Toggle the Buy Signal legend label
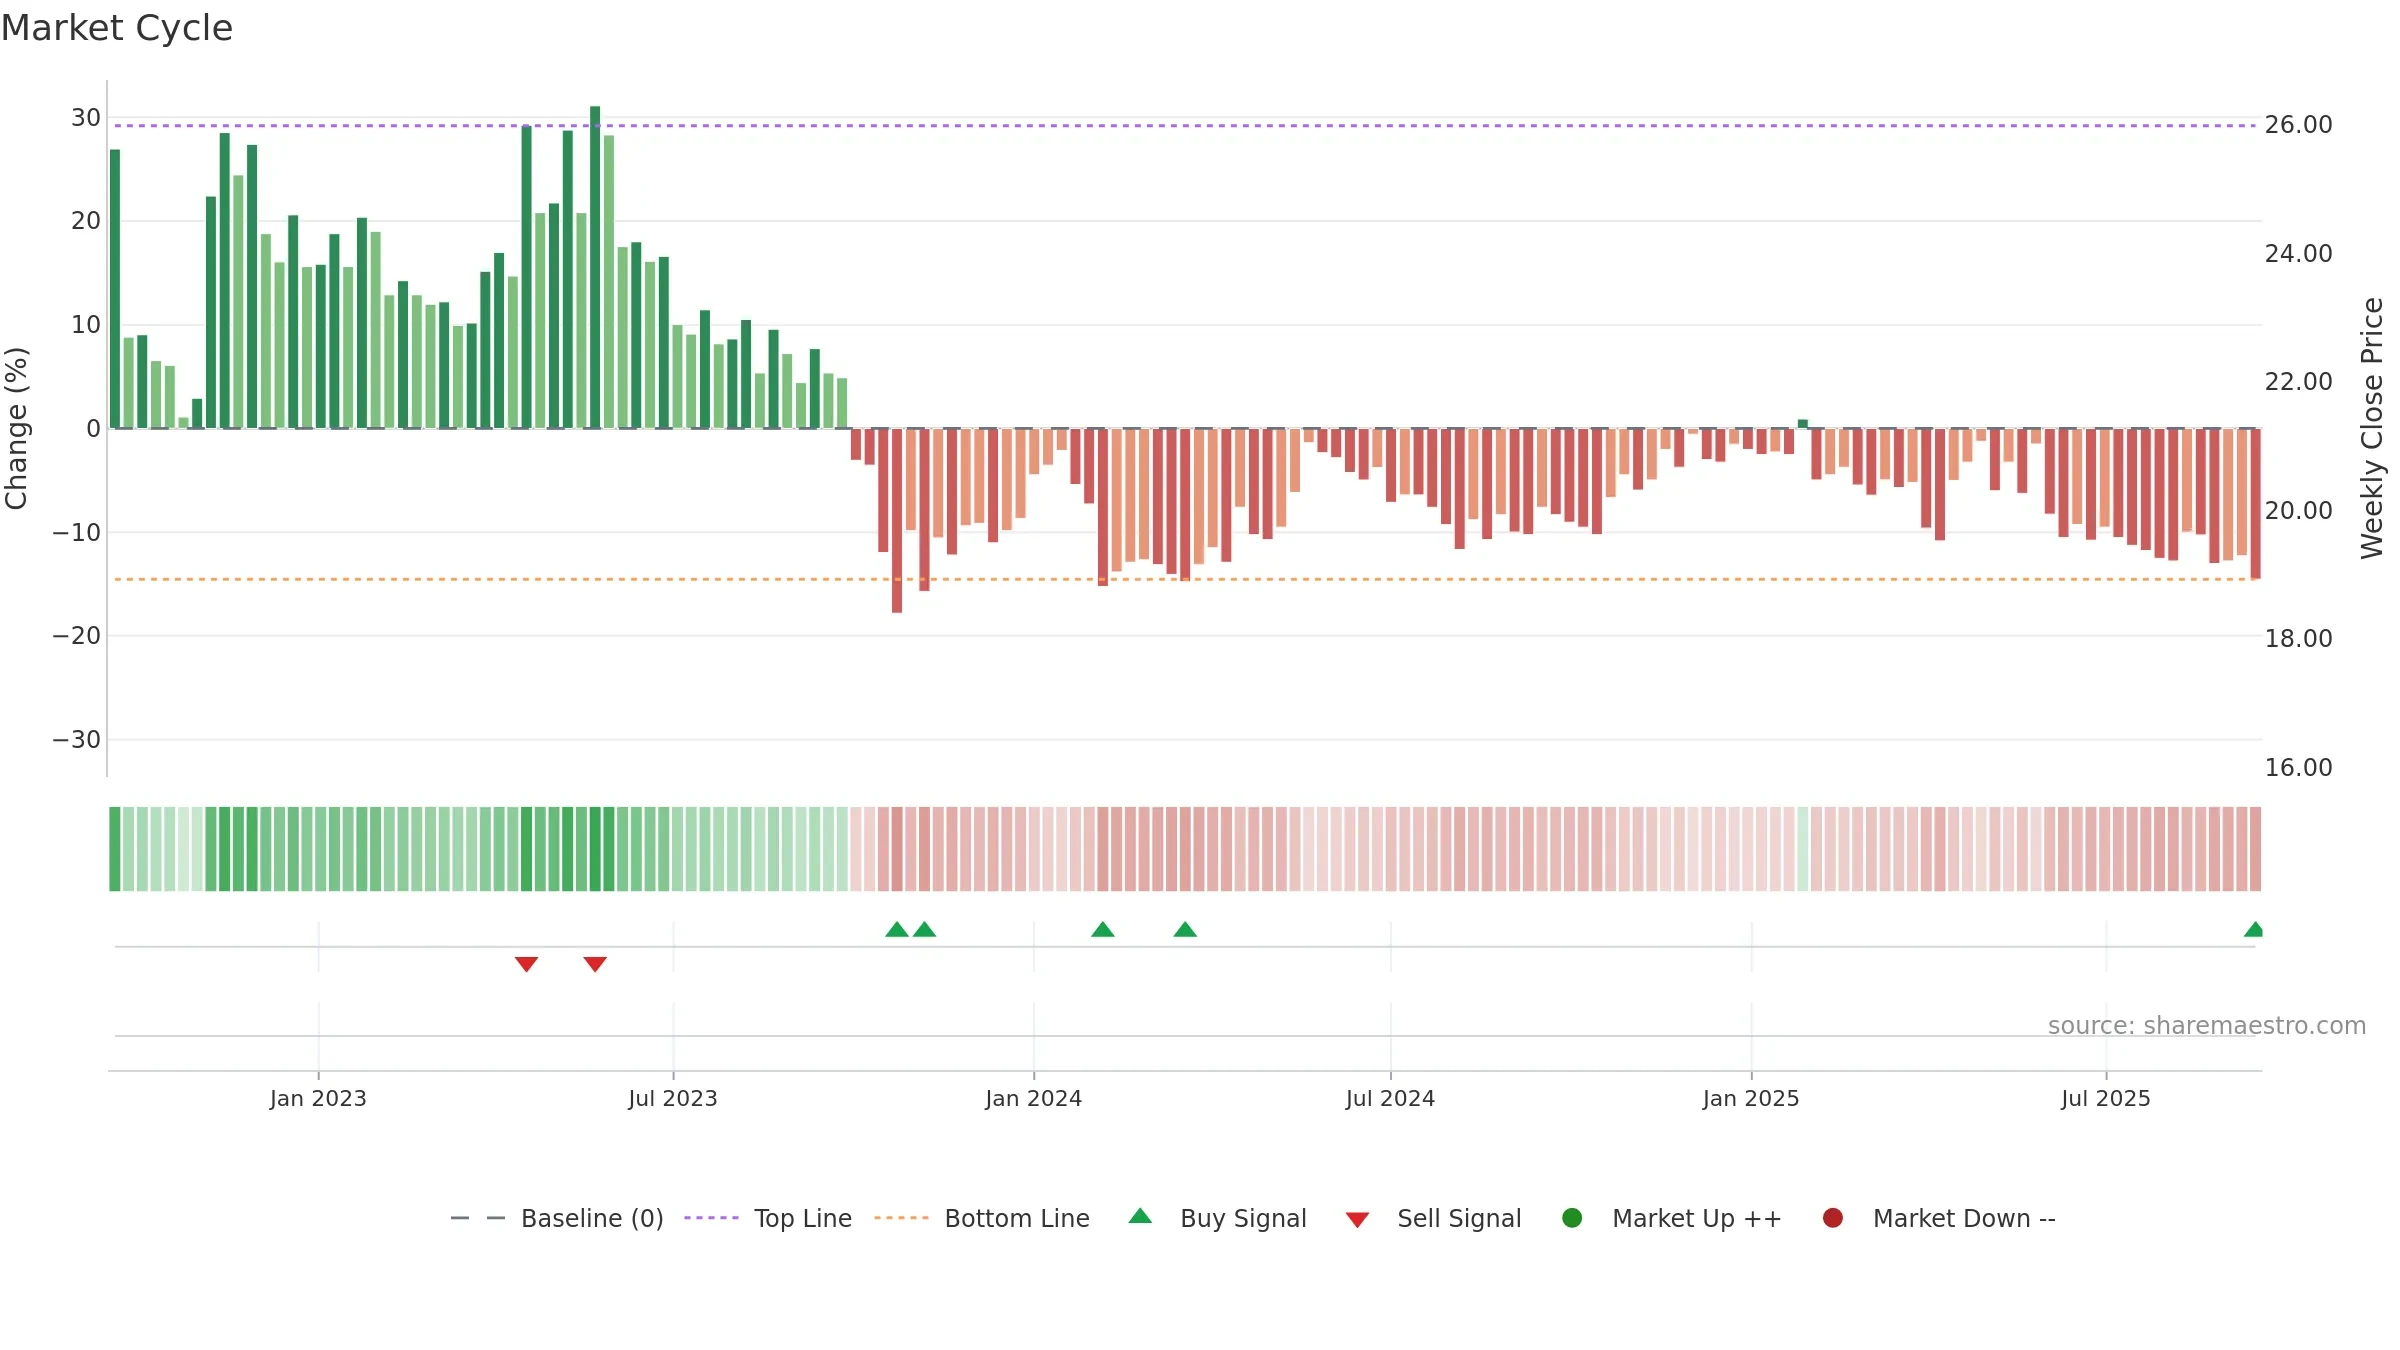The height and width of the screenshot is (1350, 2400). point(1243,1218)
